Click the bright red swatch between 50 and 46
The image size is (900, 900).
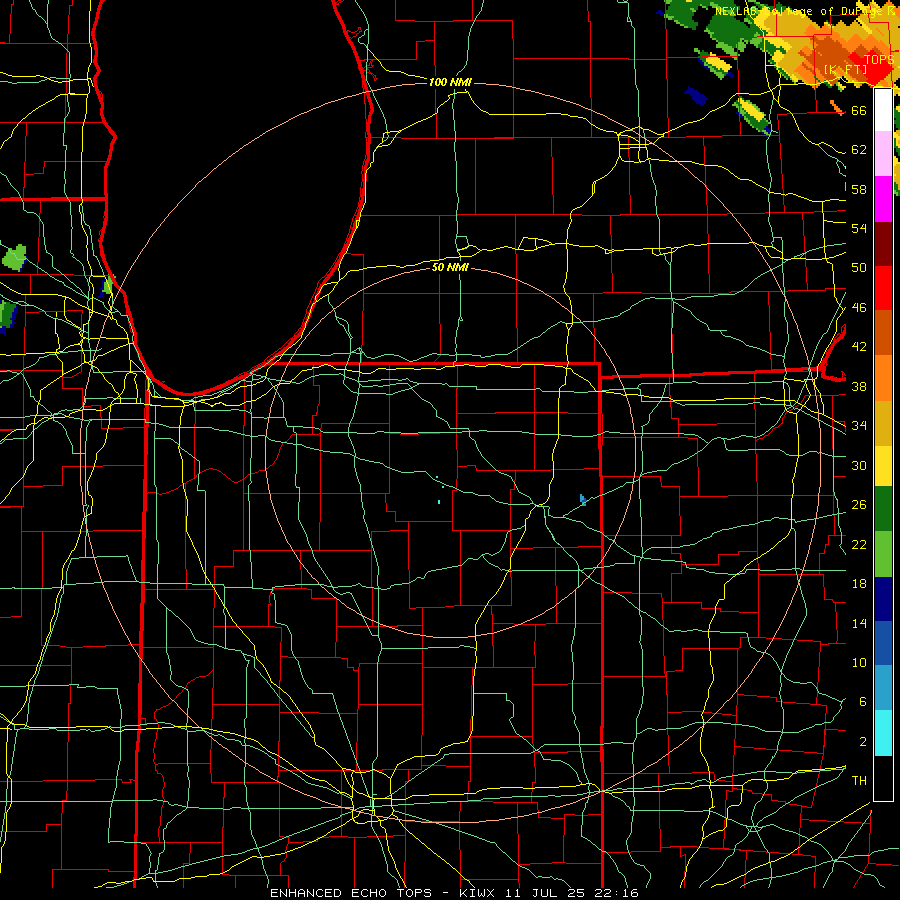click(883, 288)
